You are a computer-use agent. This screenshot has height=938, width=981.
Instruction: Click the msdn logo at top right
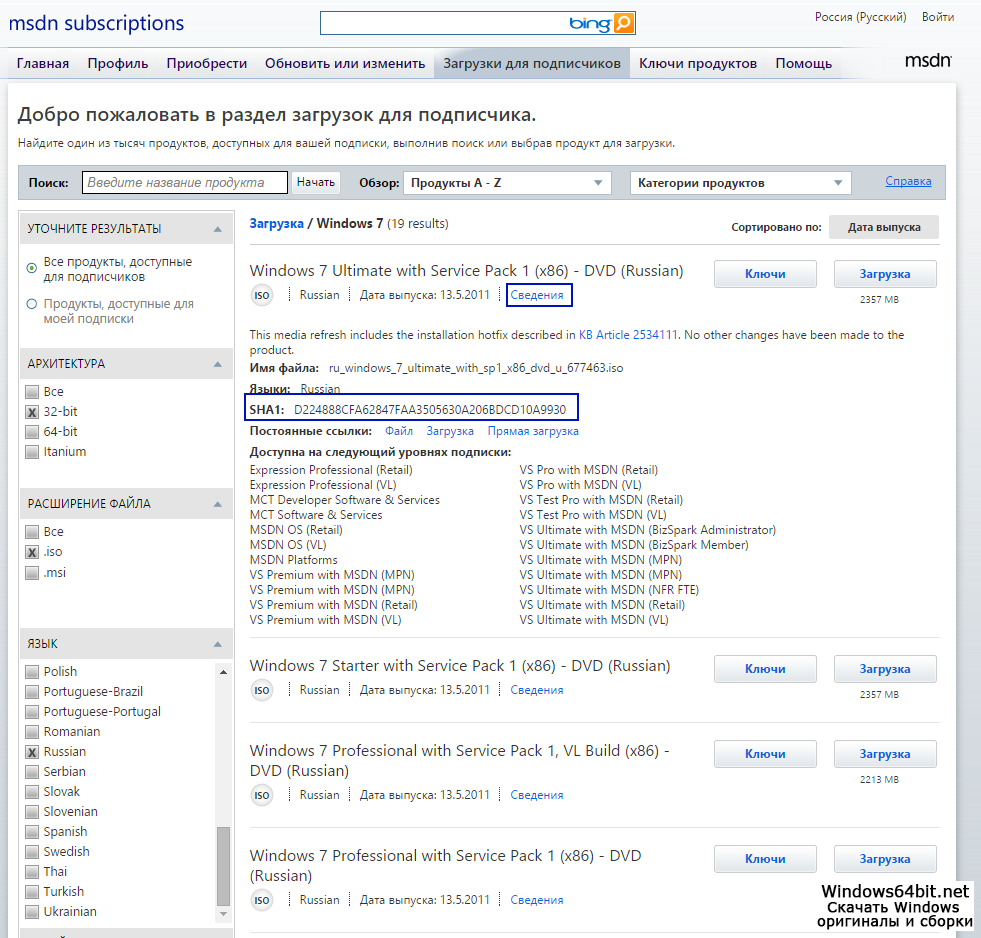click(x=927, y=61)
